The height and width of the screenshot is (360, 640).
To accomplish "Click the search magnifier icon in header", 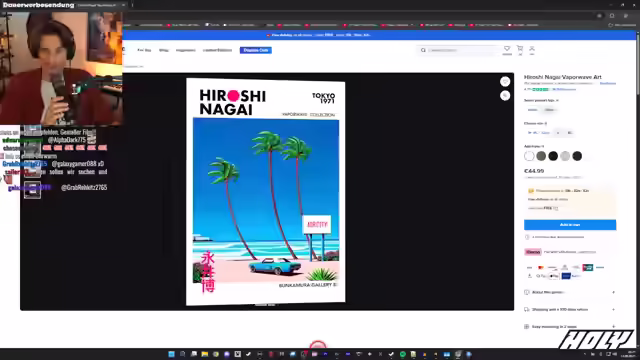I will coord(423,50).
